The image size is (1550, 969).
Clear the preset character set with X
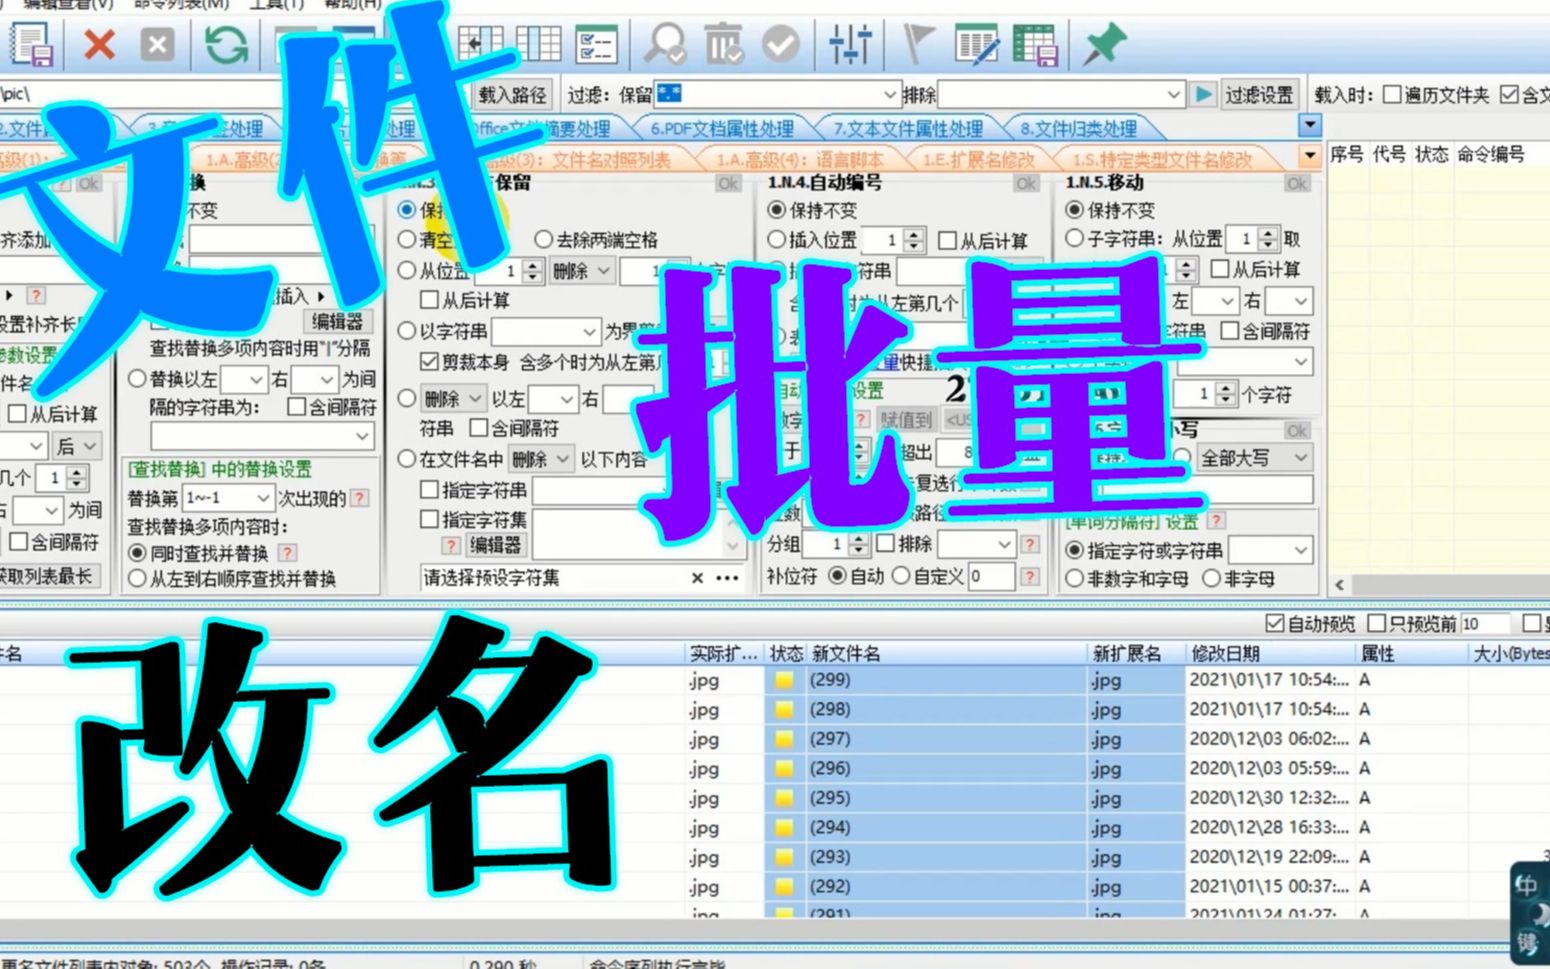click(697, 578)
